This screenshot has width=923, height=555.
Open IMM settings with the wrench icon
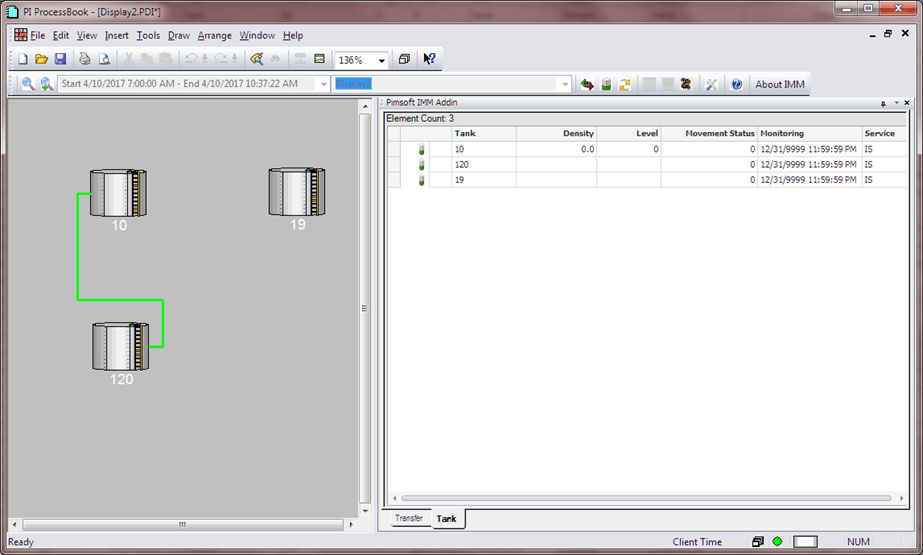click(712, 85)
